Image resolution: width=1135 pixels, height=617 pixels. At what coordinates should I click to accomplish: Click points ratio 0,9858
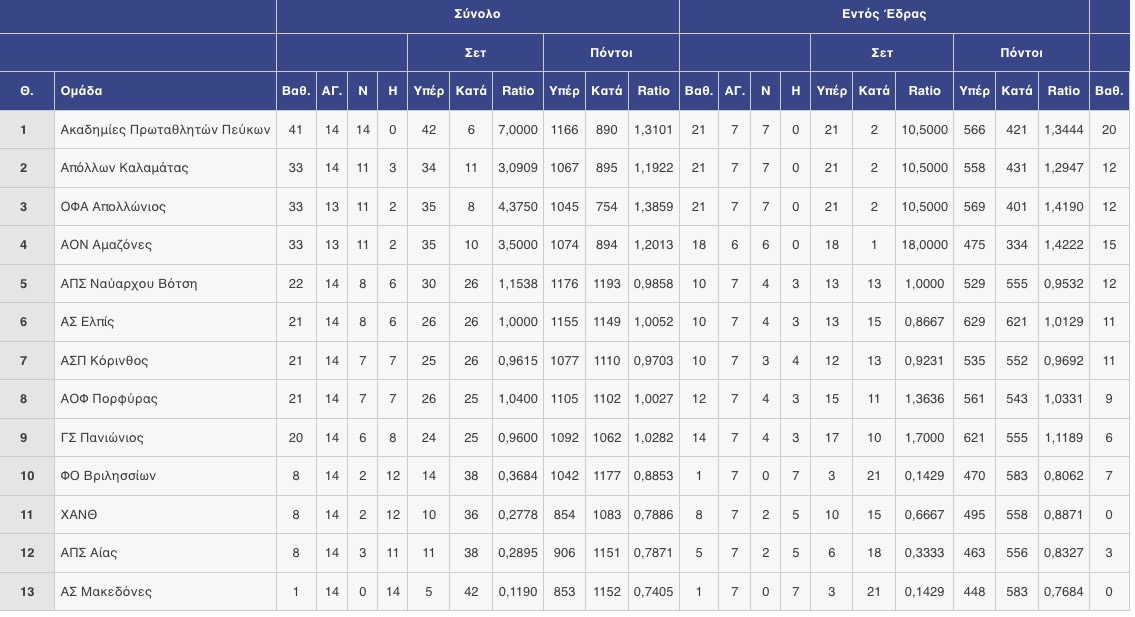tap(653, 283)
